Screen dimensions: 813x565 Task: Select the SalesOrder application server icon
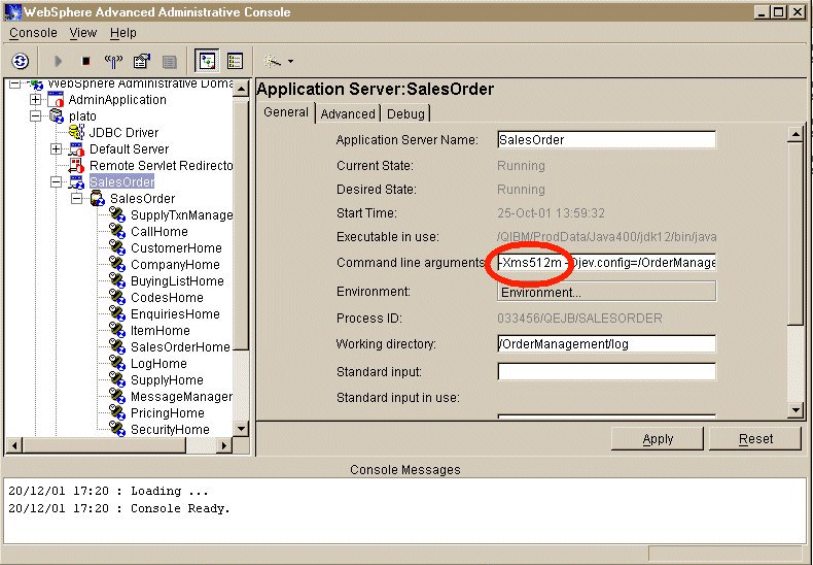[76, 182]
